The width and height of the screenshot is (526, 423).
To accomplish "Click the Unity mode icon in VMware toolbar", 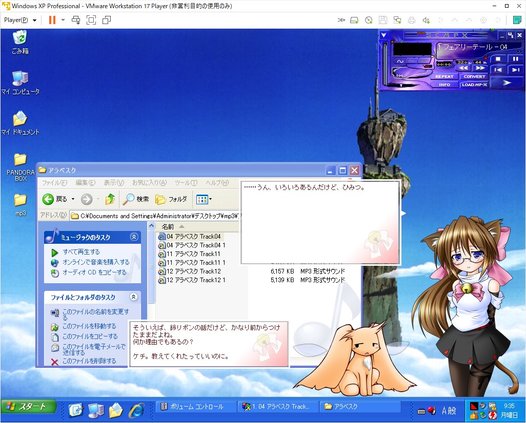I will point(106,20).
